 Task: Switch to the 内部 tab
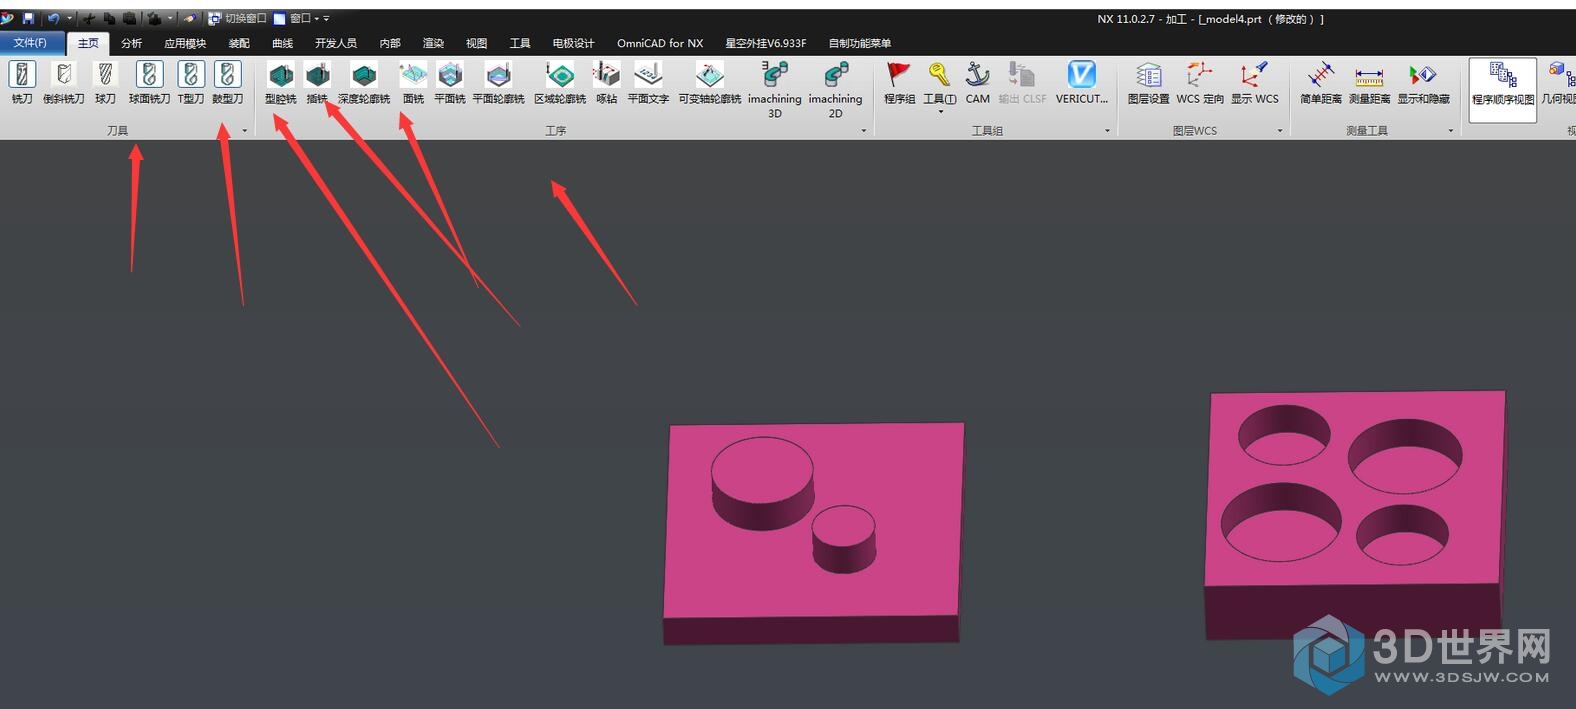[390, 43]
